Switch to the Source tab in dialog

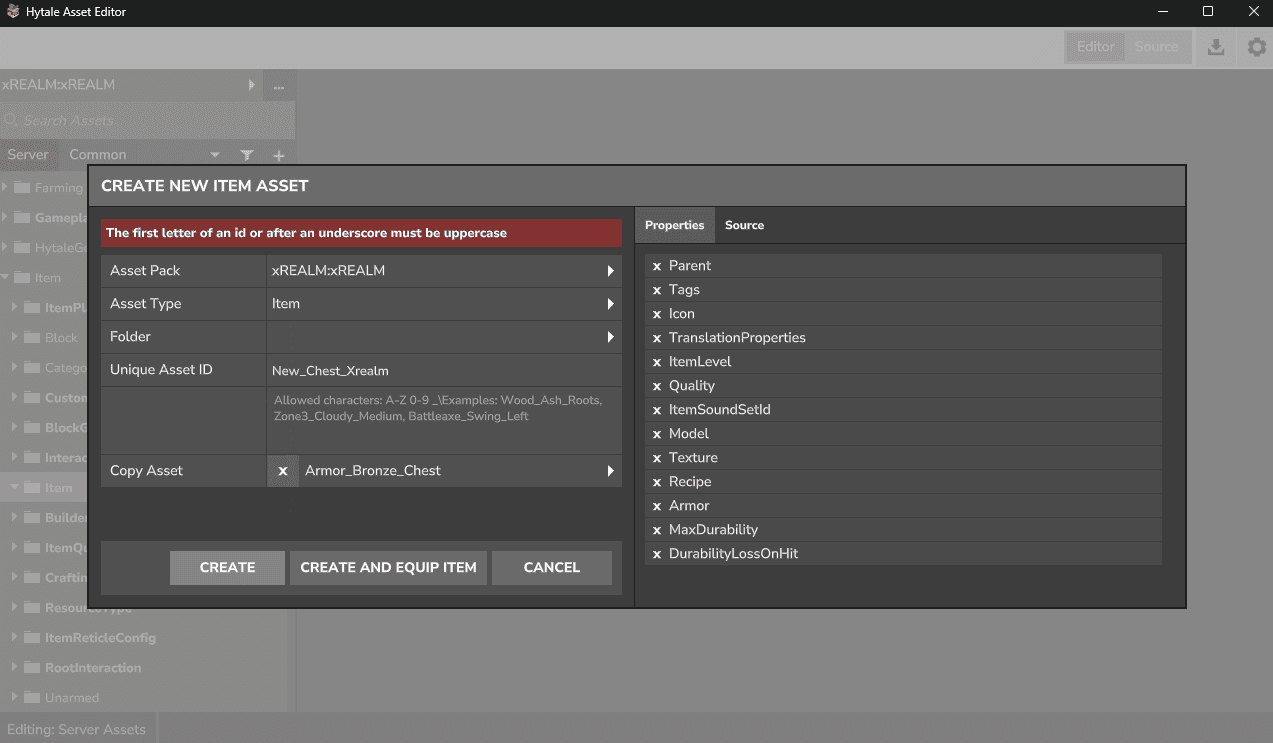pos(744,225)
